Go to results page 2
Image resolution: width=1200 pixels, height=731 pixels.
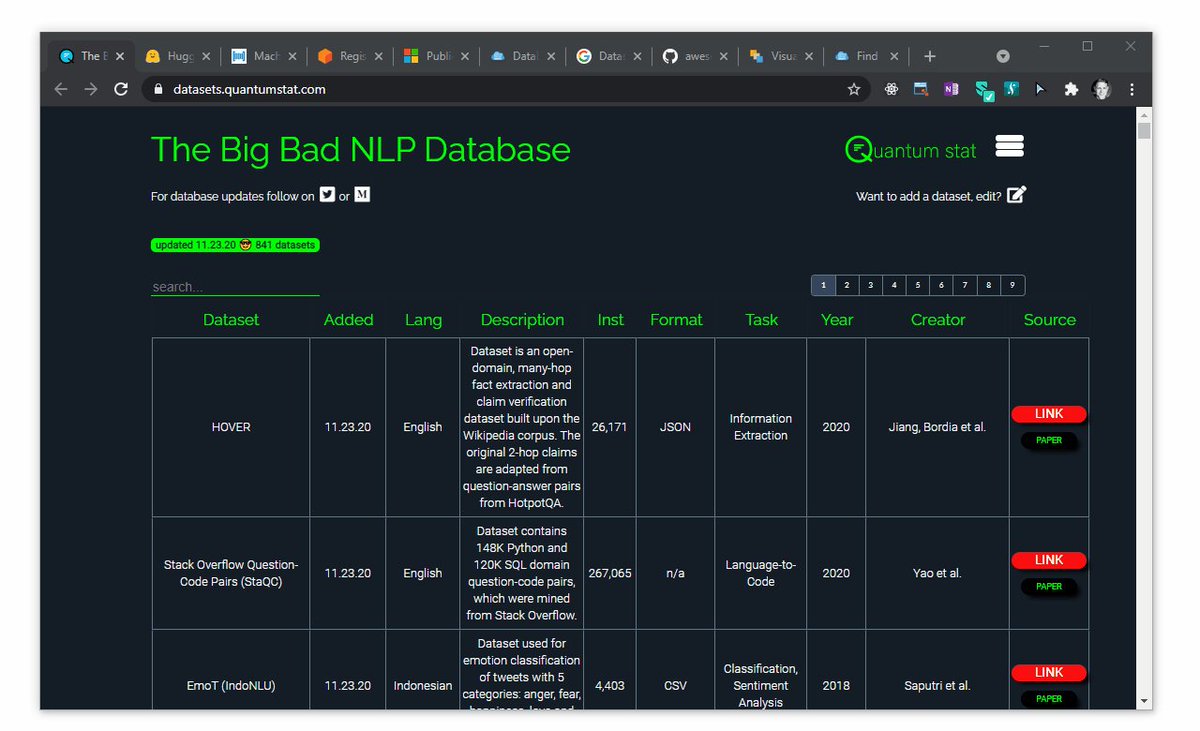coord(847,285)
